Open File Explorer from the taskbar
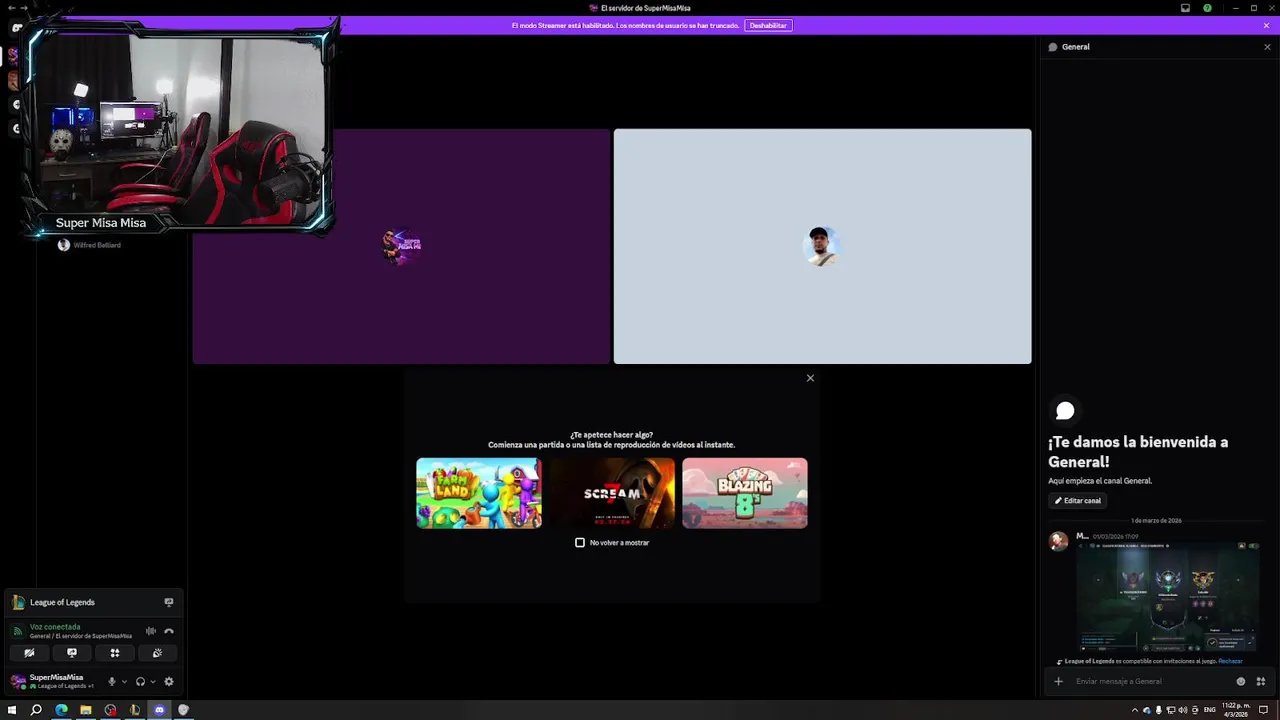 tap(85, 710)
